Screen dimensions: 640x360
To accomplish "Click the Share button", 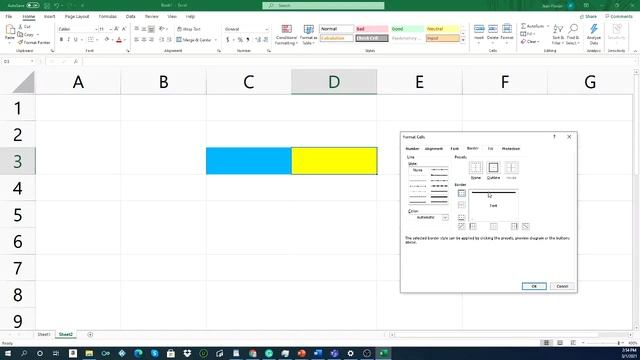I will [x=589, y=16].
